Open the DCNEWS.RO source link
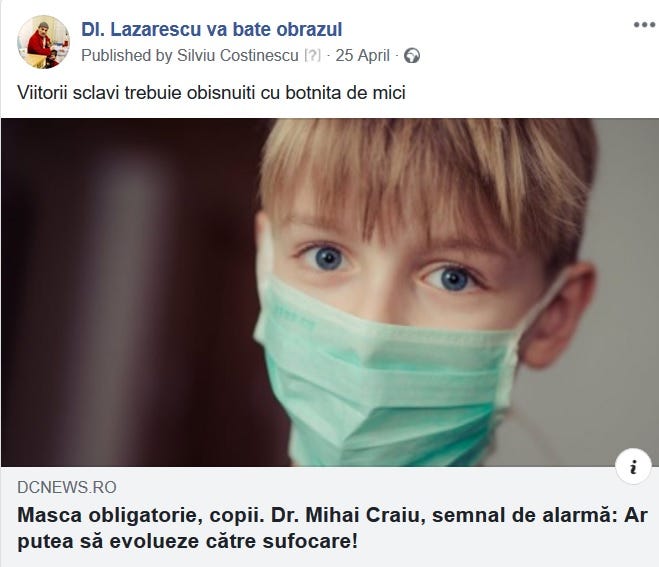The height and width of the screenshot is (567, 659). [67, 488]
